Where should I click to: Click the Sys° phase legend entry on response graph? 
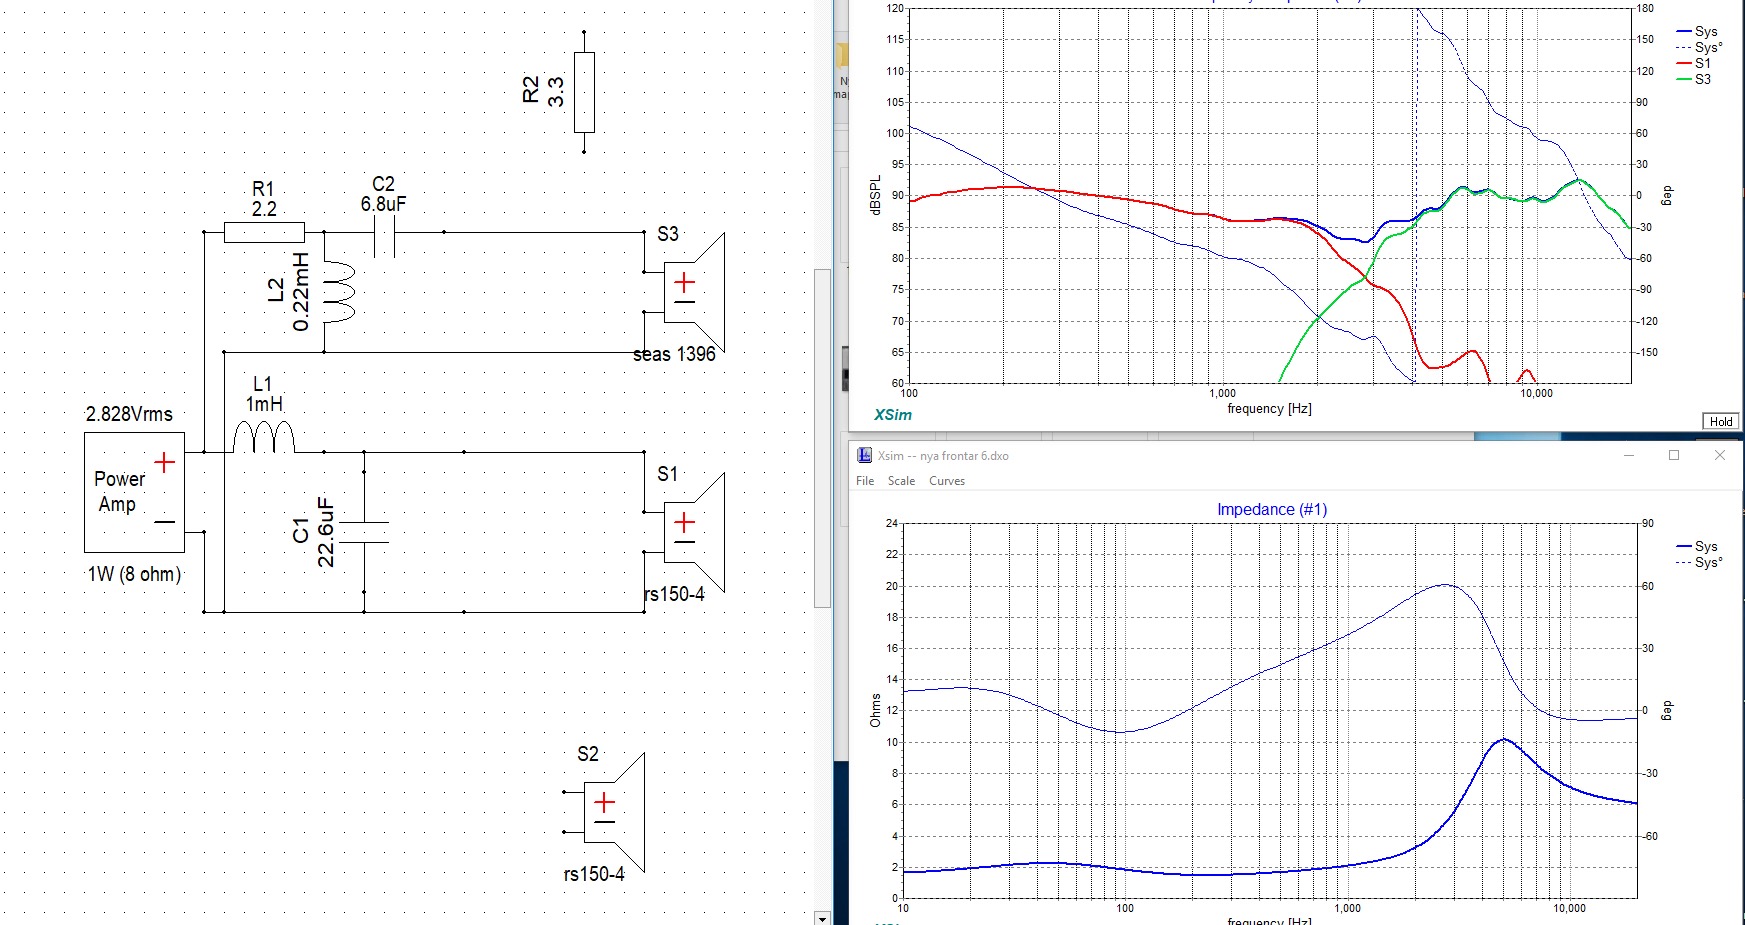click(x=1699, y=47)
